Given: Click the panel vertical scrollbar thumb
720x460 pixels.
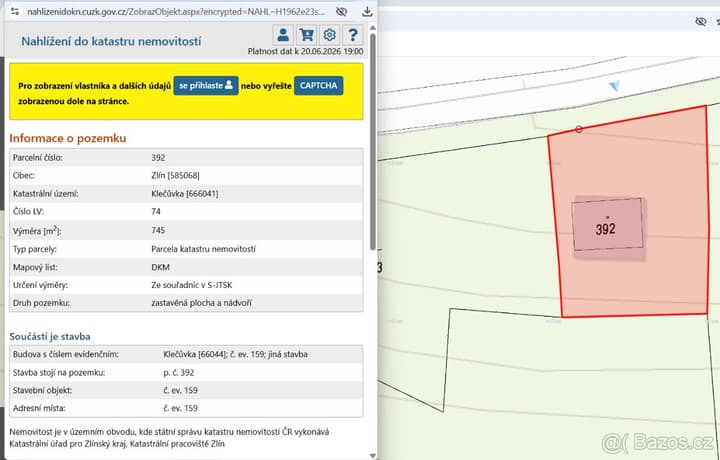Looking at the screenshot, I should [x=372, y=141].
